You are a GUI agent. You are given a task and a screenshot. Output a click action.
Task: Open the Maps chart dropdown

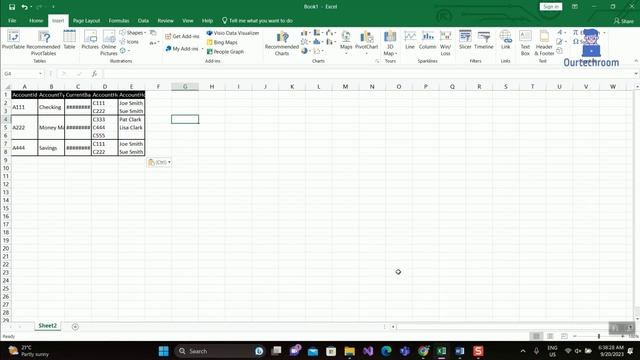(346, 42)
